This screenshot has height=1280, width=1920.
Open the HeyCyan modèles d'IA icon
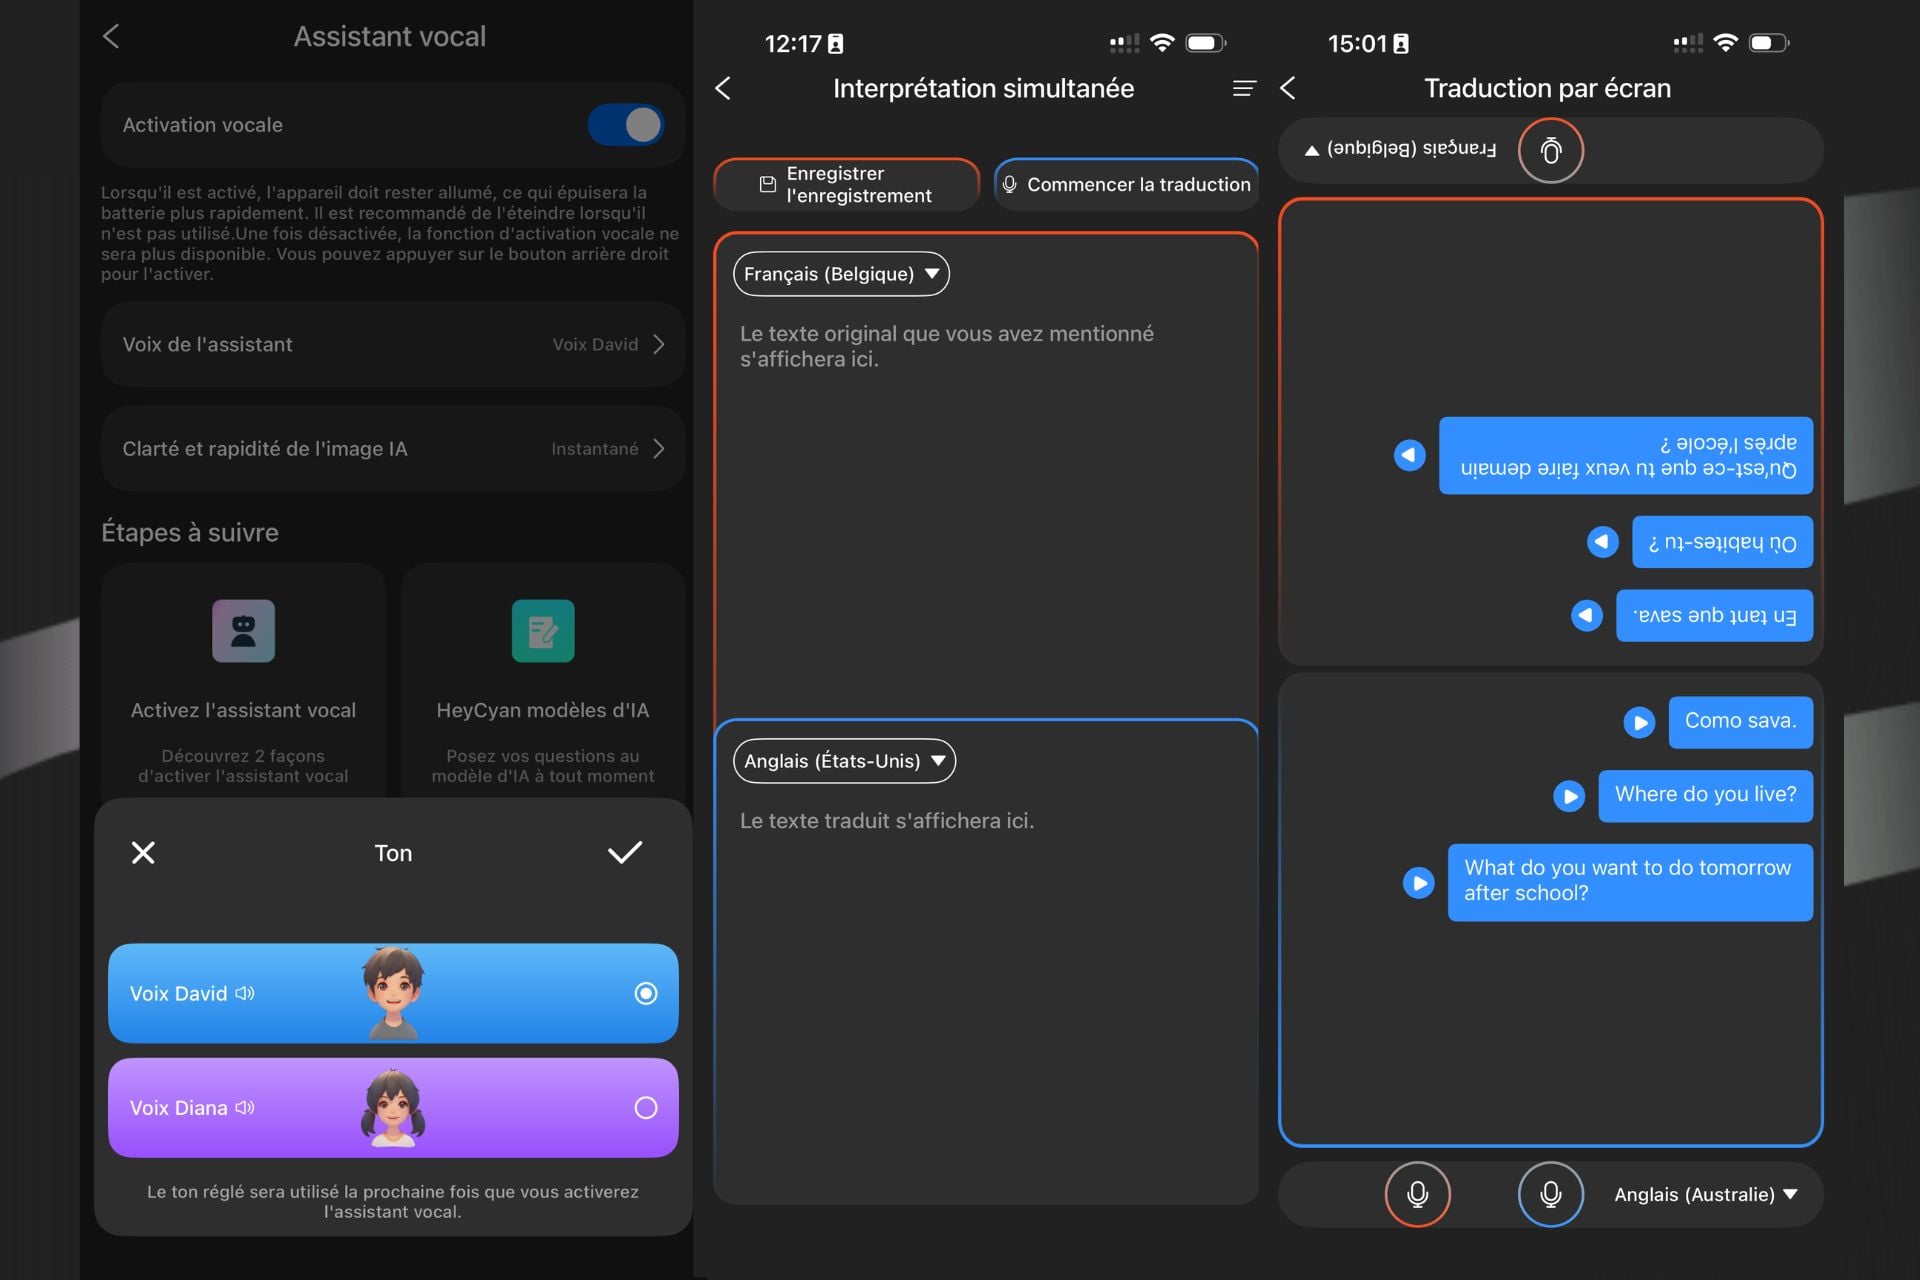click(543, 631)
